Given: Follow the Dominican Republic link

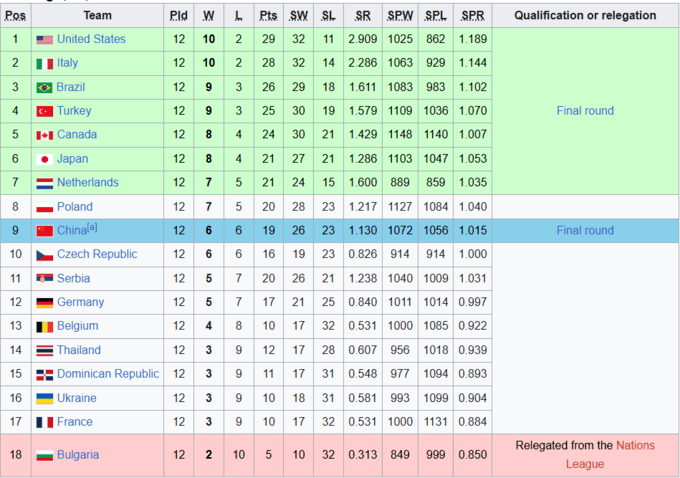Looking at the screenshot, I should pos(108,373).
